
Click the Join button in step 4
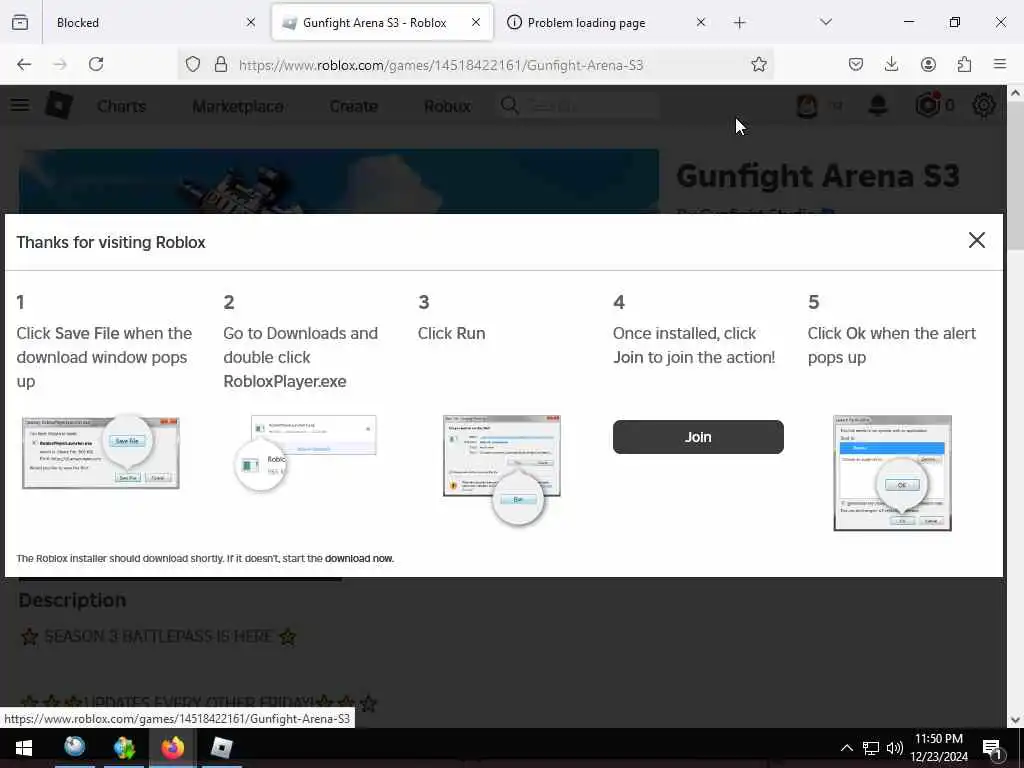click(698, 437)
